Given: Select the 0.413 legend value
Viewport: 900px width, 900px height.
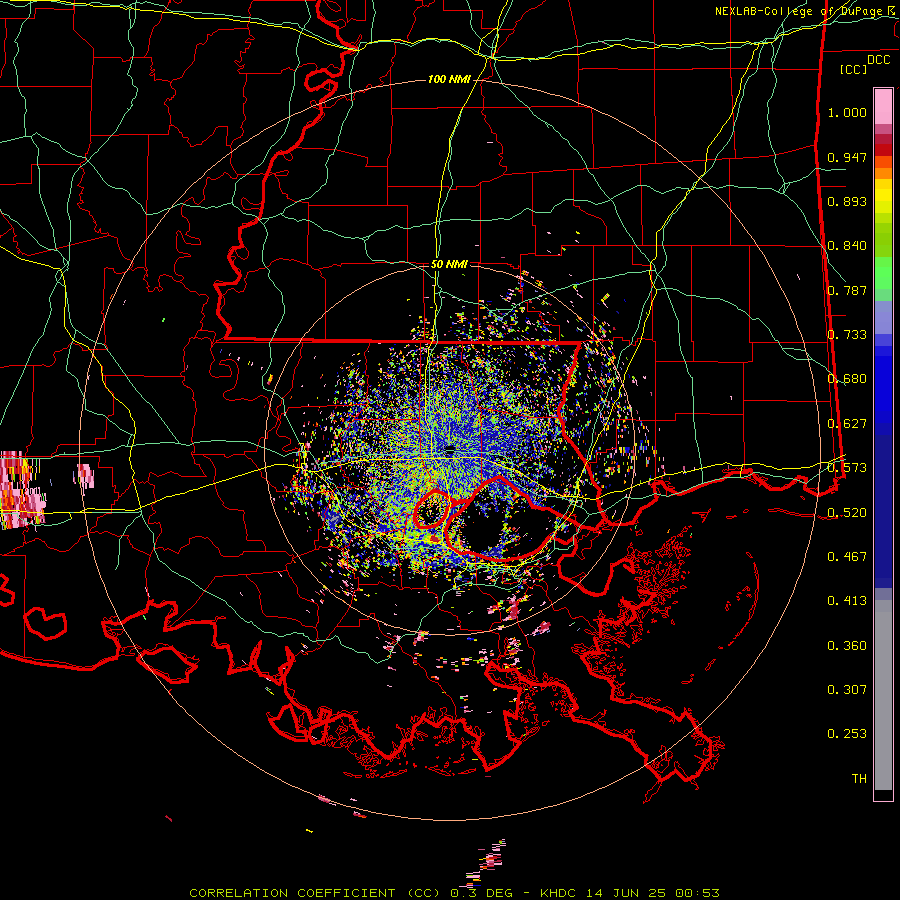Looking at the screenshot, I should [x=847, y=601].
